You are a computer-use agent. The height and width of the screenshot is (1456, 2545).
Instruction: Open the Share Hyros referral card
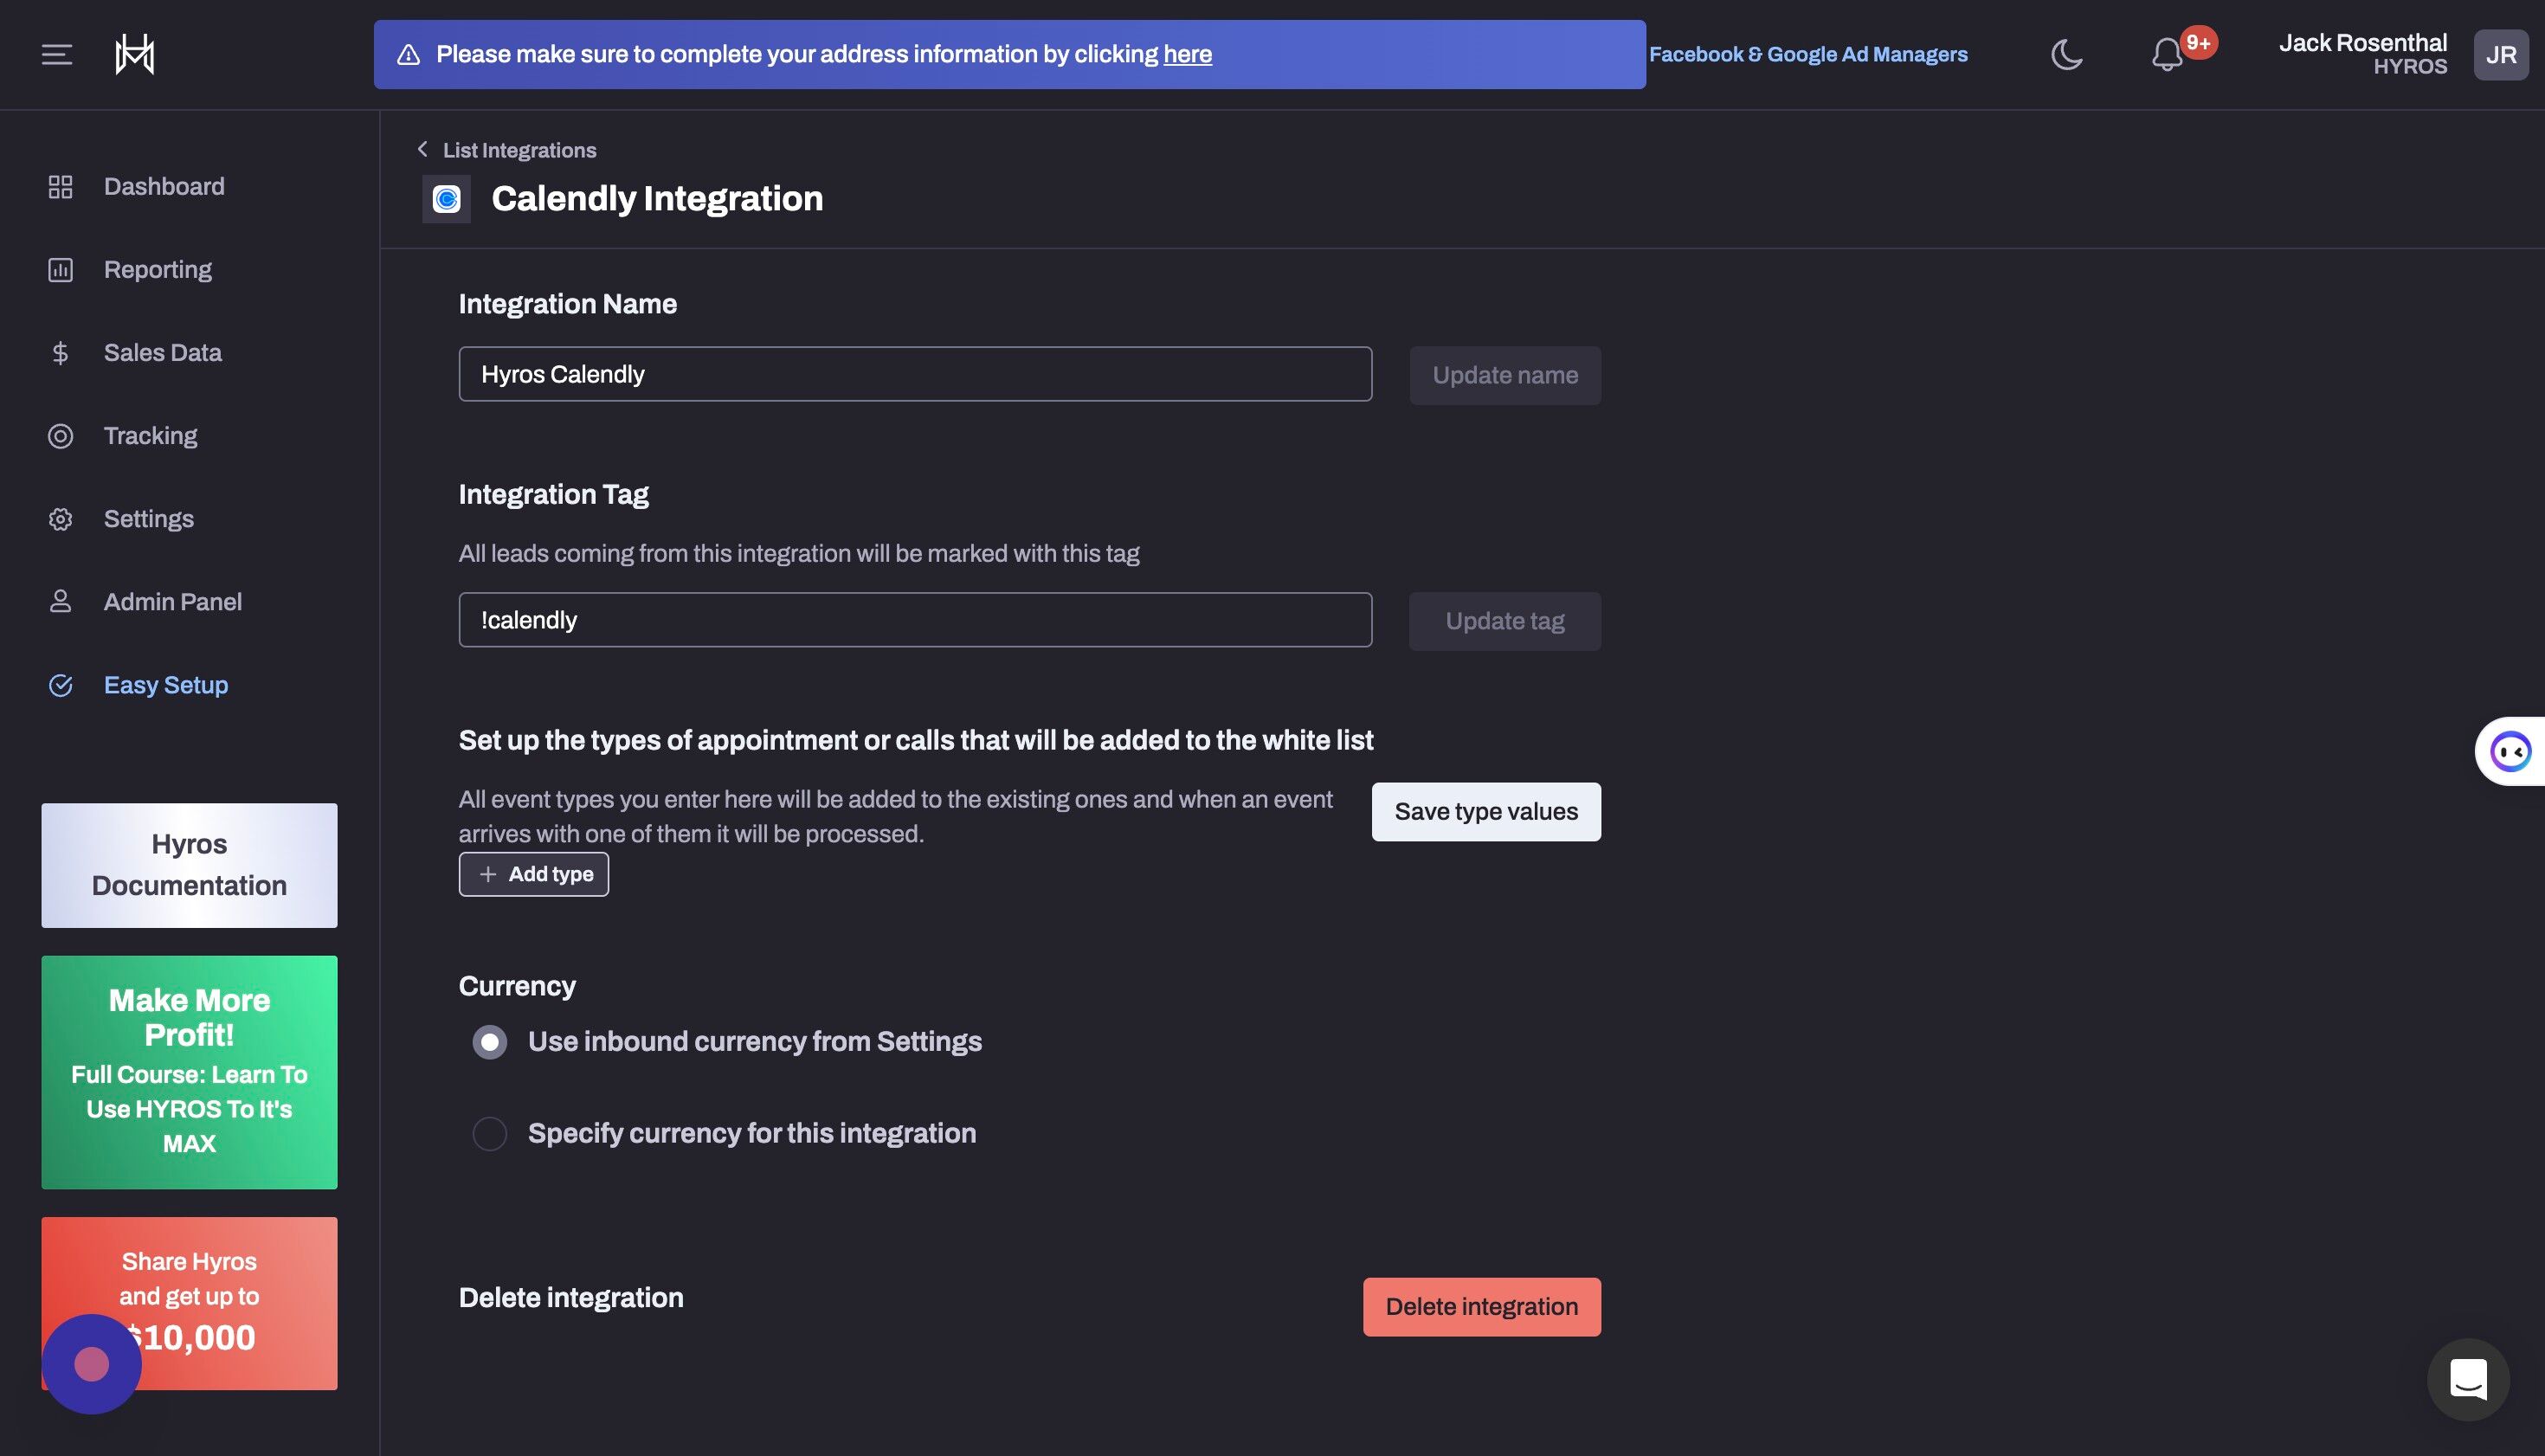click(189, 1304)
